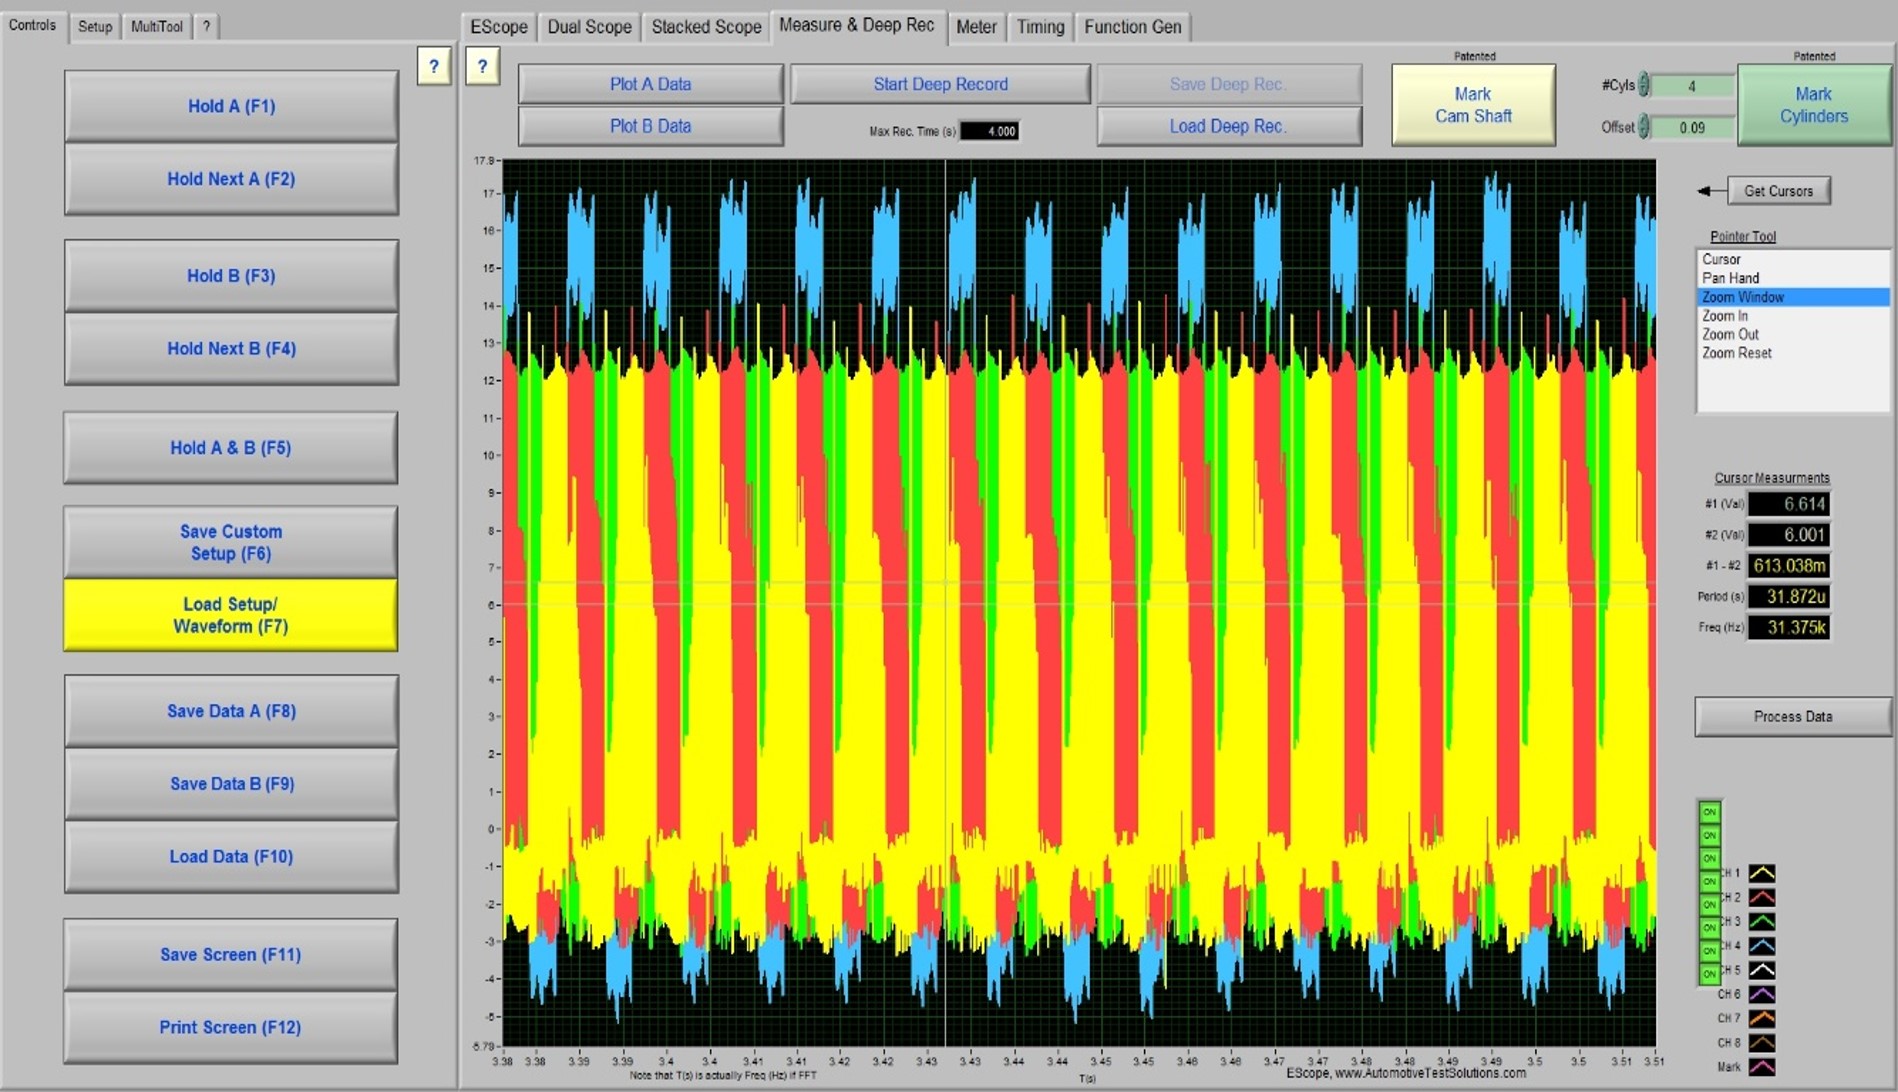
Task: Select Pan Hand in the Pointer Tool list
Action: [1730, 278]
